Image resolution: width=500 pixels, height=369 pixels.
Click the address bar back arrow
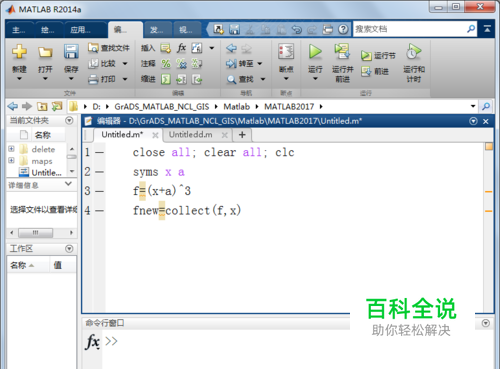(x=13, y=106)
